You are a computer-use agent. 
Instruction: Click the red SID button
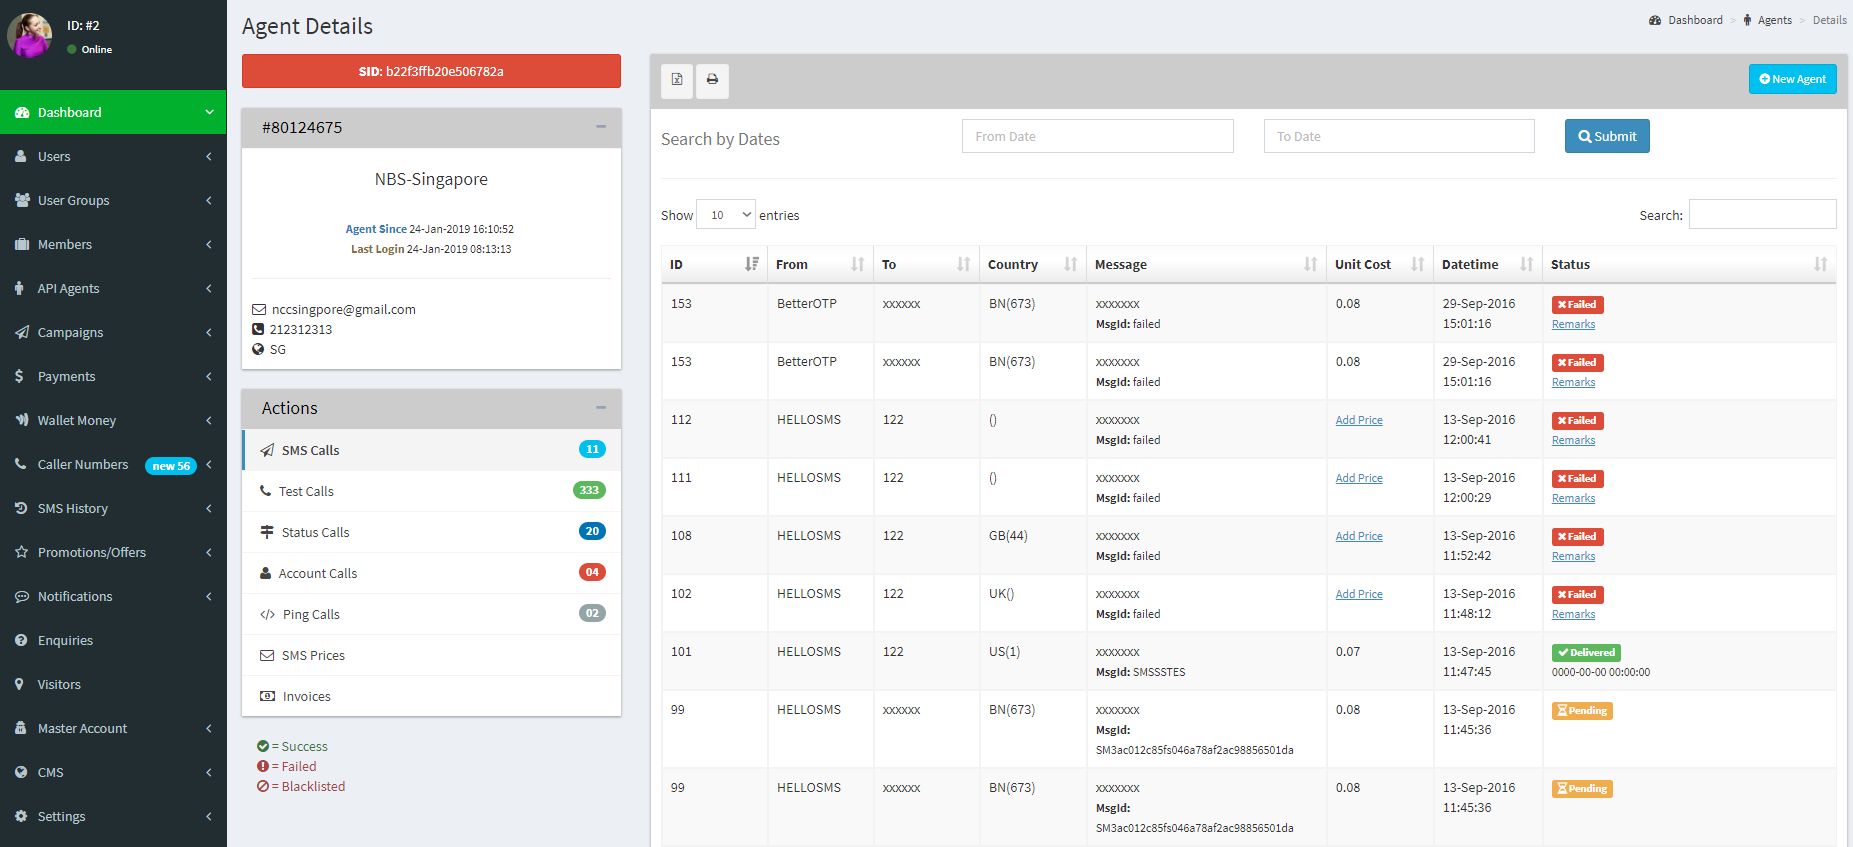click(x=431, y=71)
